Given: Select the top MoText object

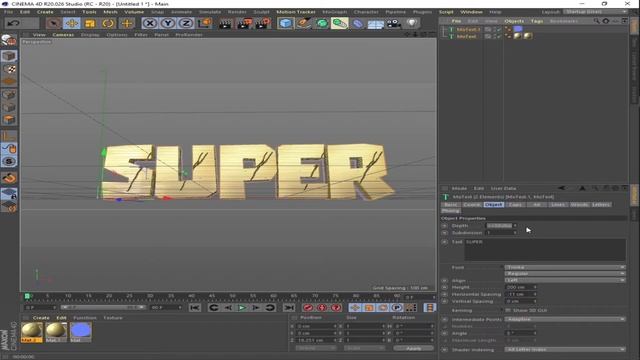Looking at the screenshot, I should (468, 29).
